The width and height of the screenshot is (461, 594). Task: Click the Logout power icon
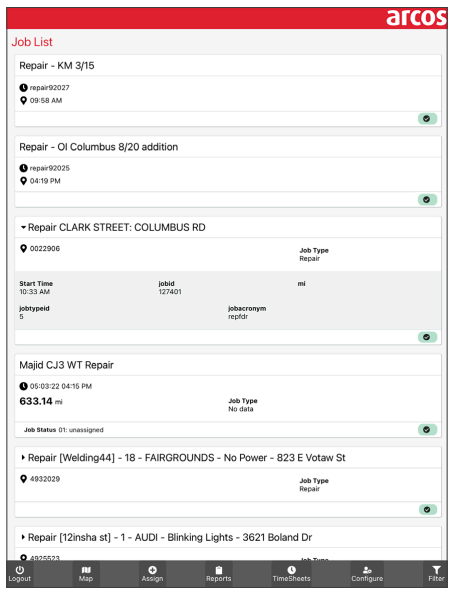[x=20, y=570]
